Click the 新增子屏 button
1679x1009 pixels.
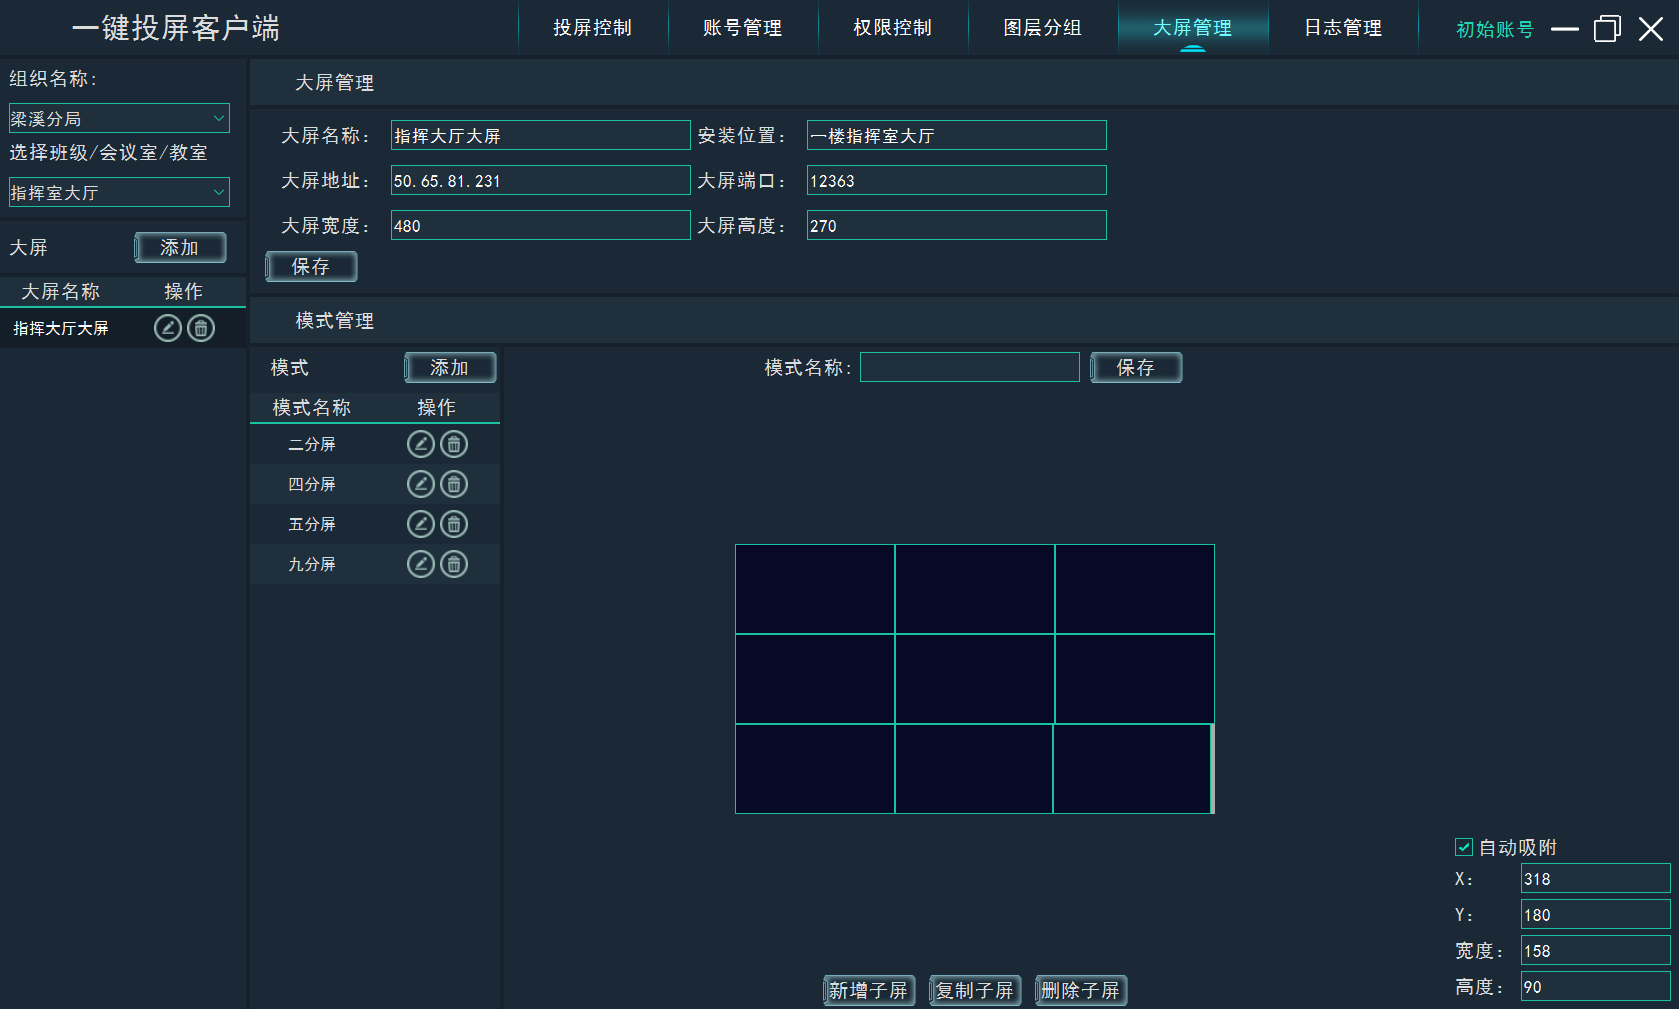click(x=869, y=990)
